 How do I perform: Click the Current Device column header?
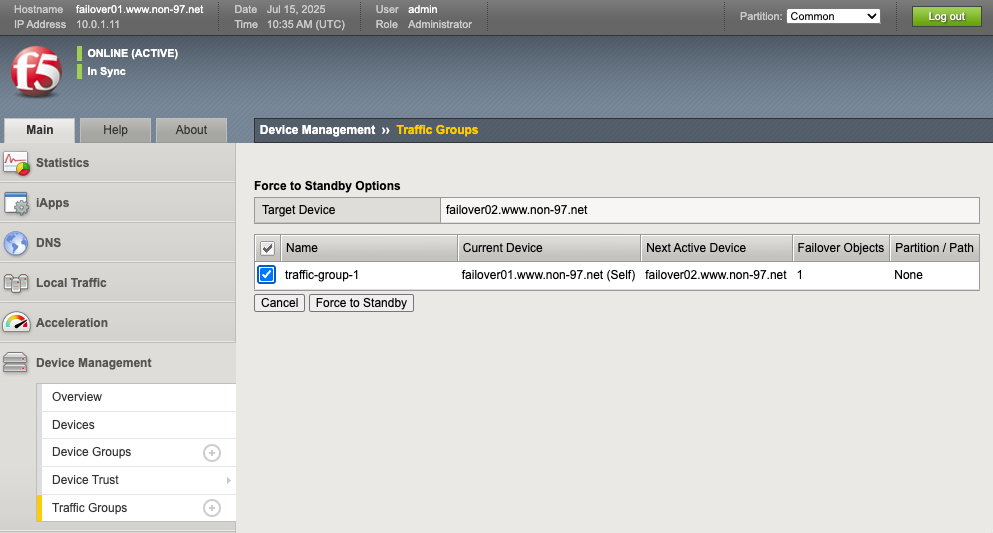[549, 248]
